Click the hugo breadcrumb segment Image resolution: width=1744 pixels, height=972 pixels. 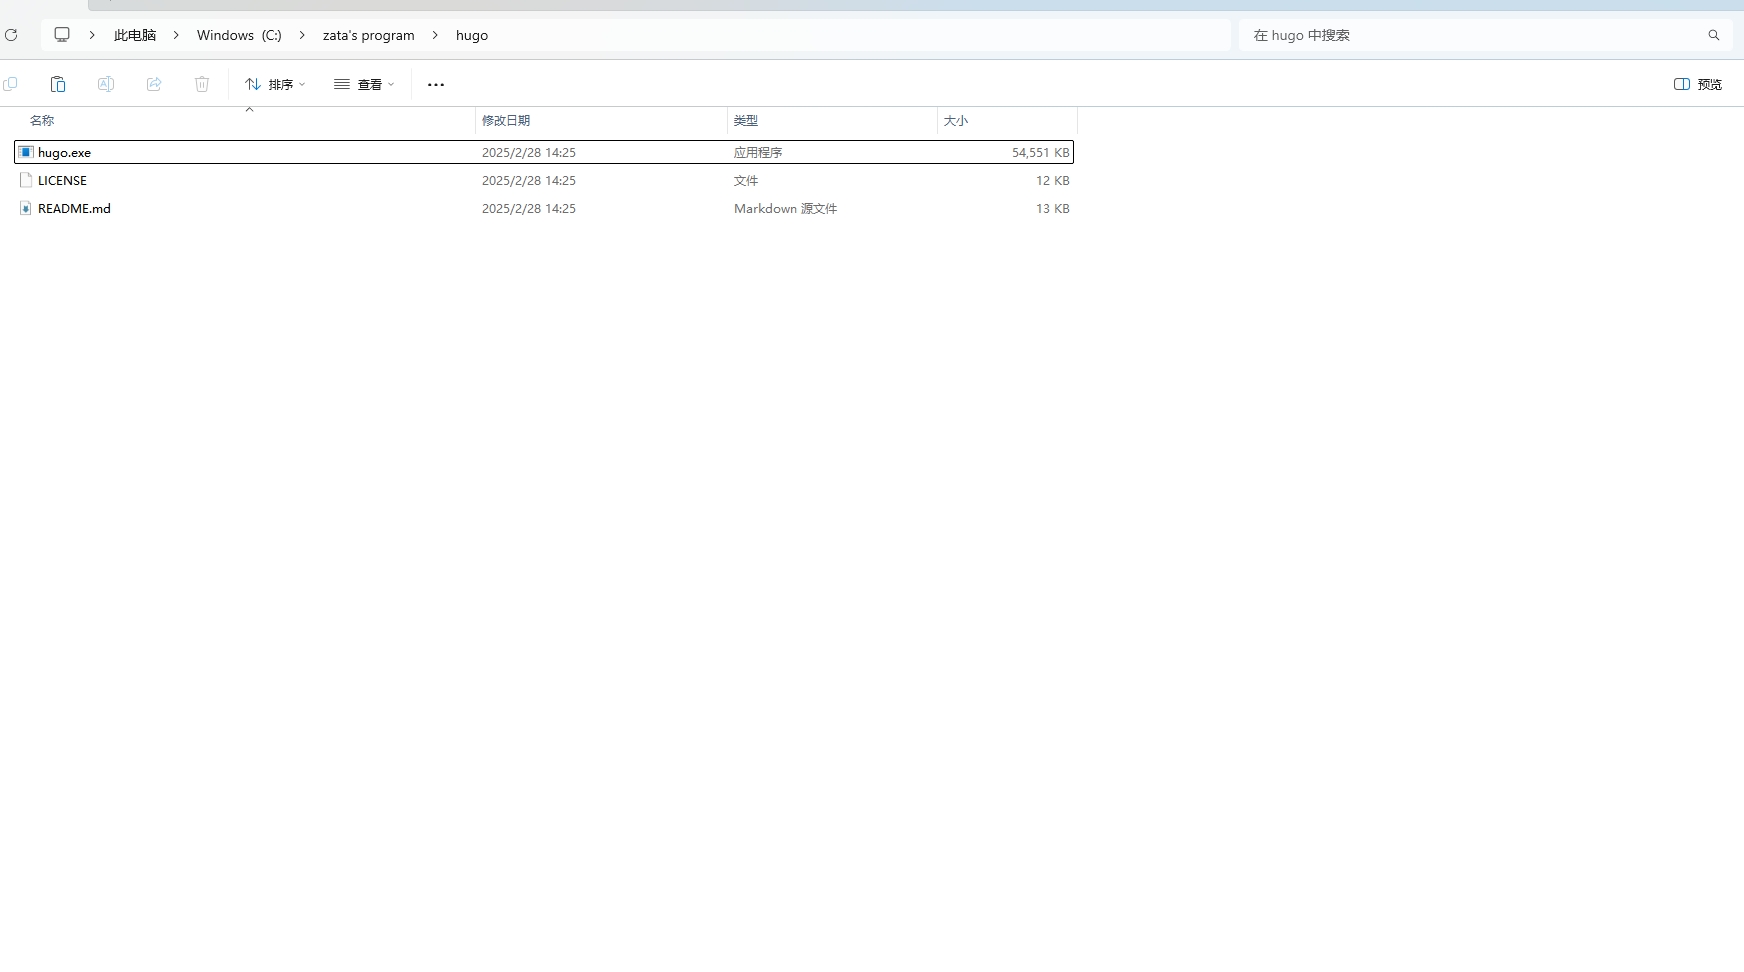[x=472, y=35]
